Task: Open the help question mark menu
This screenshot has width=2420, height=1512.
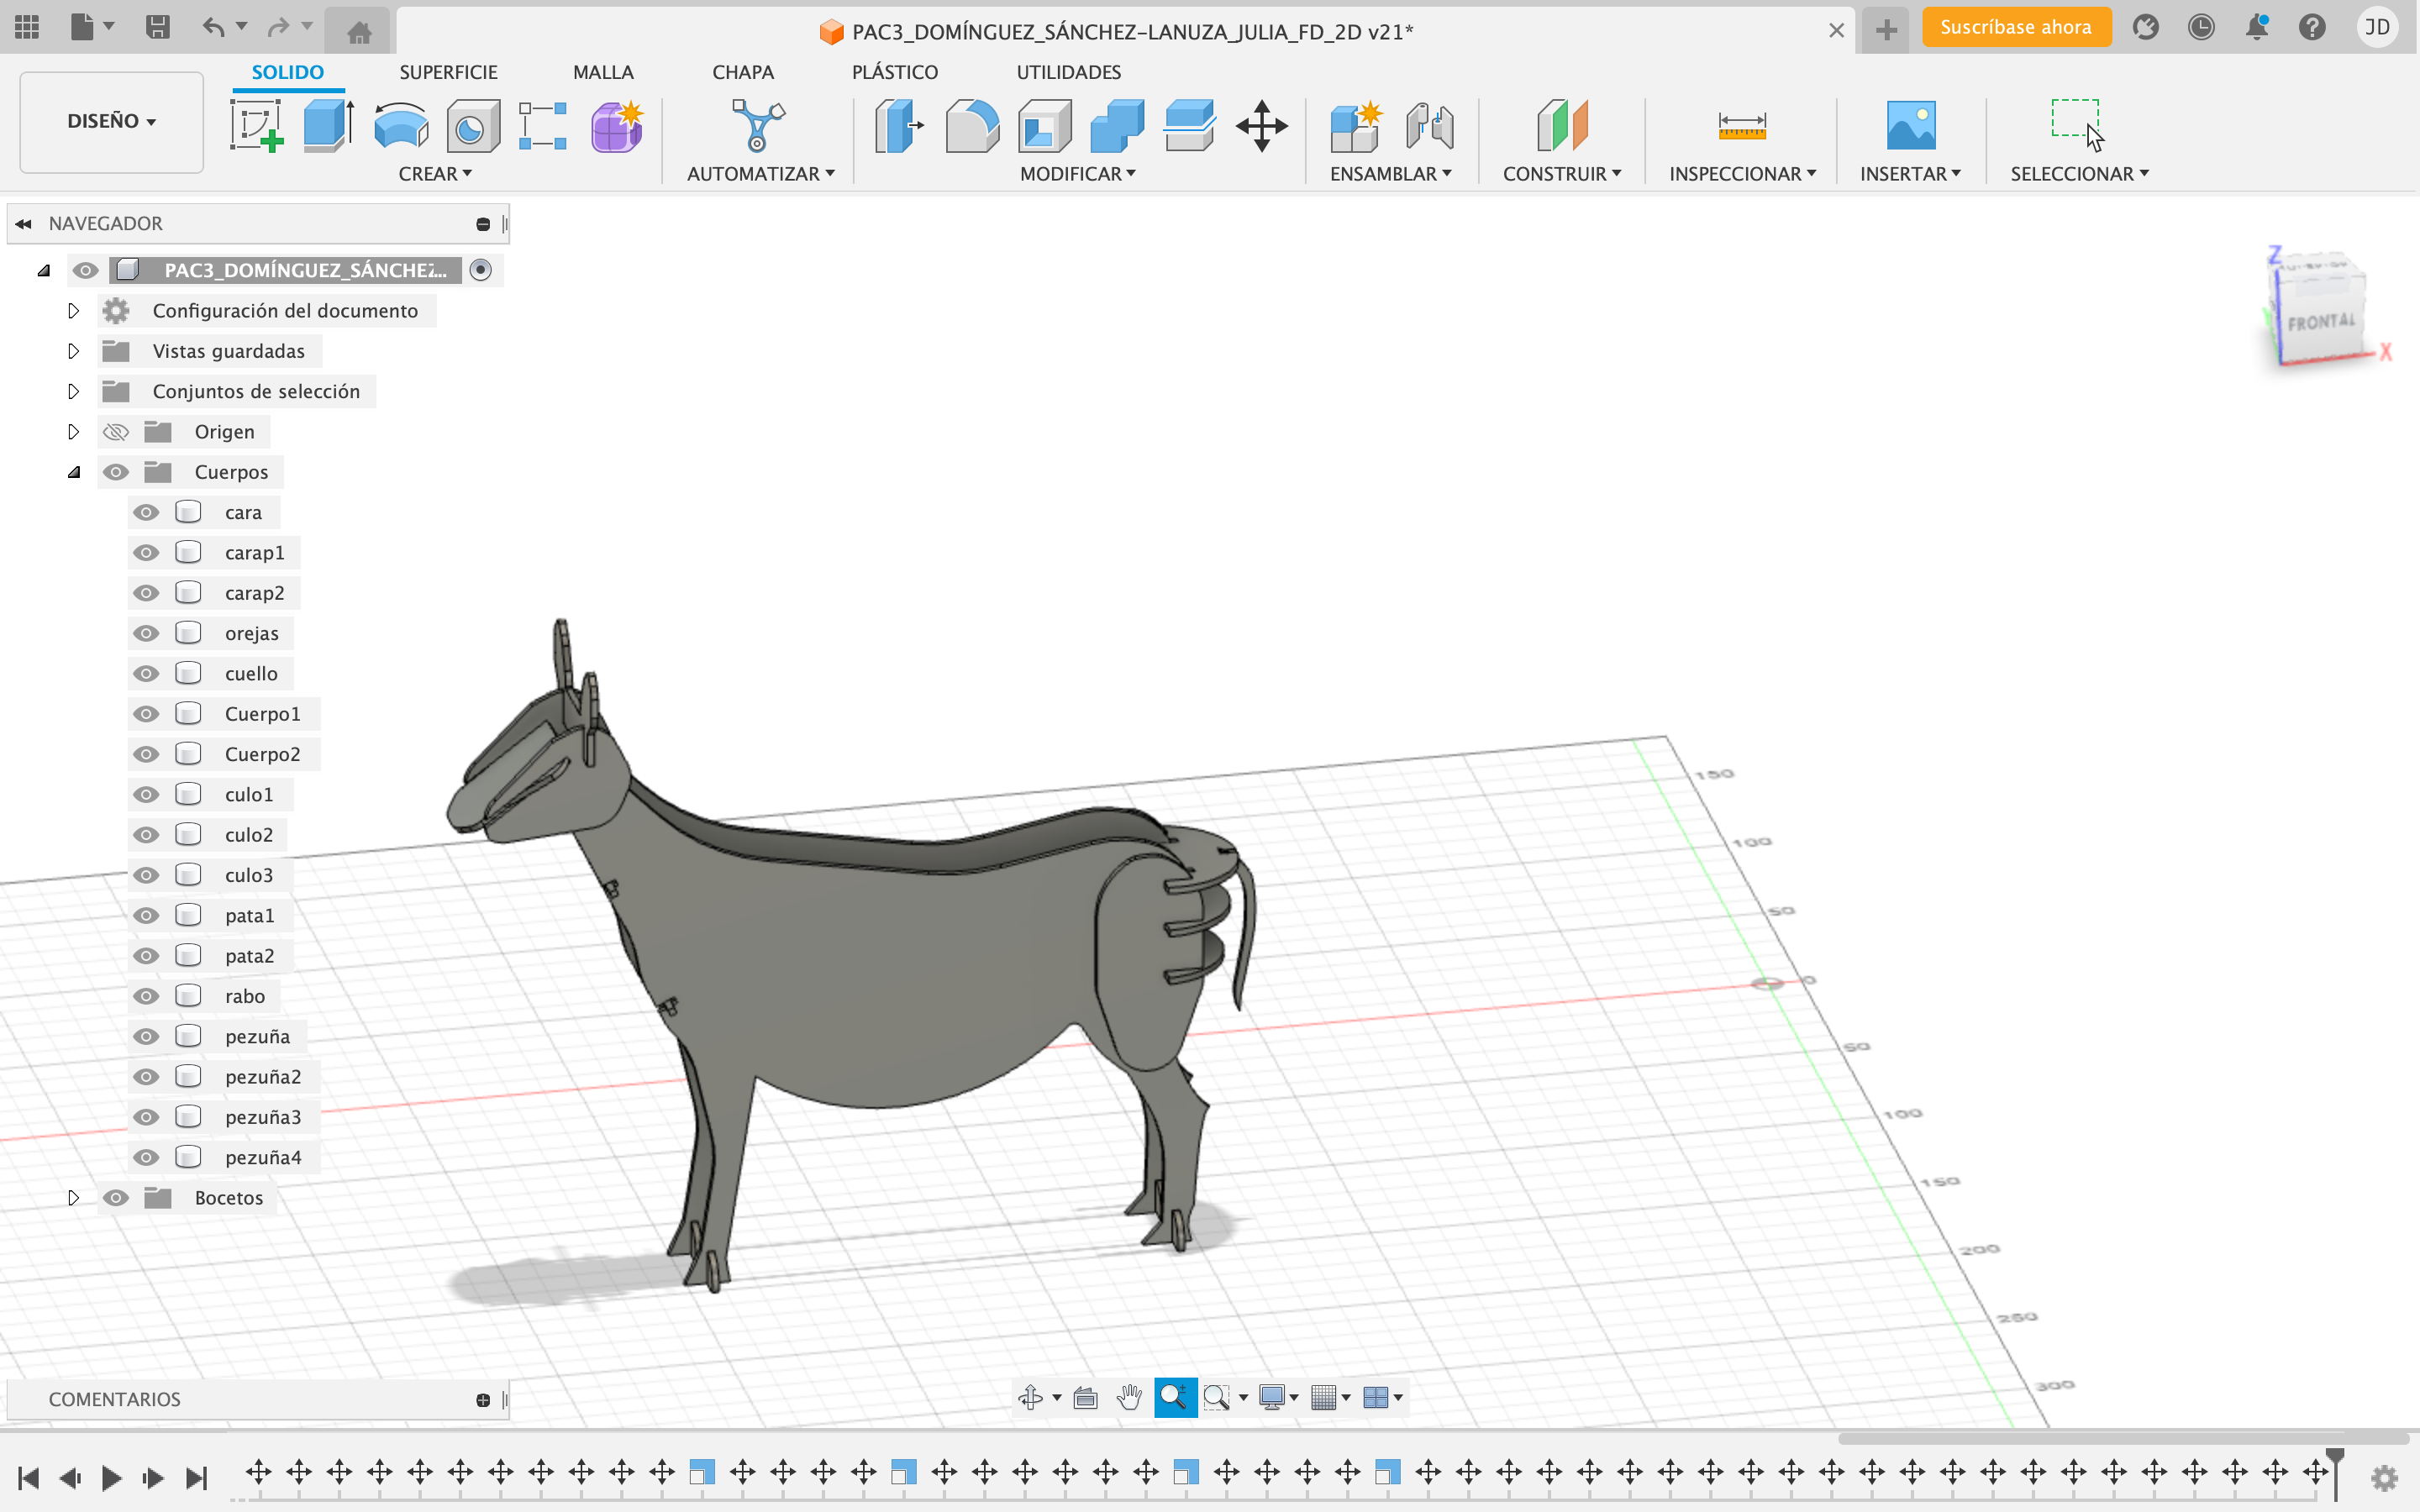Action: point(2312,27)
